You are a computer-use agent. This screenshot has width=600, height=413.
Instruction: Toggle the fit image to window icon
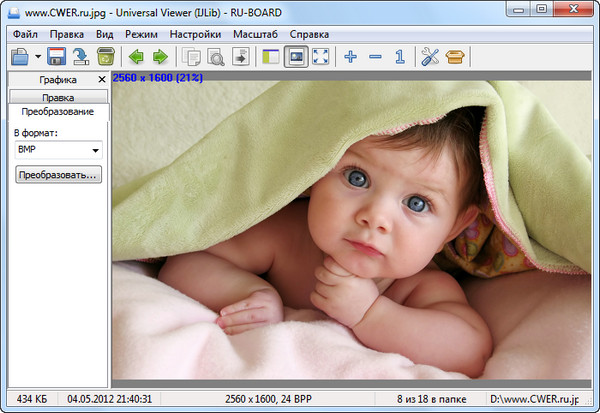(296, 57)
